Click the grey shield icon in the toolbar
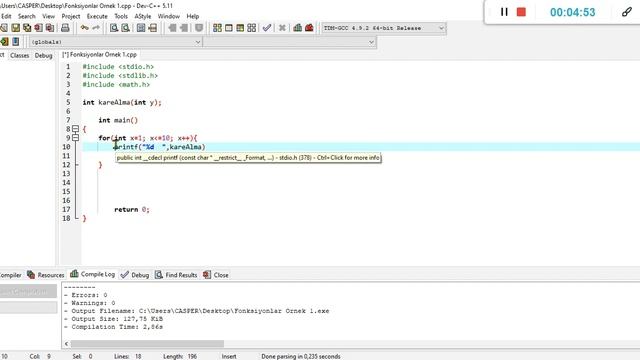 pyautogui.click(x=199, y=28)
